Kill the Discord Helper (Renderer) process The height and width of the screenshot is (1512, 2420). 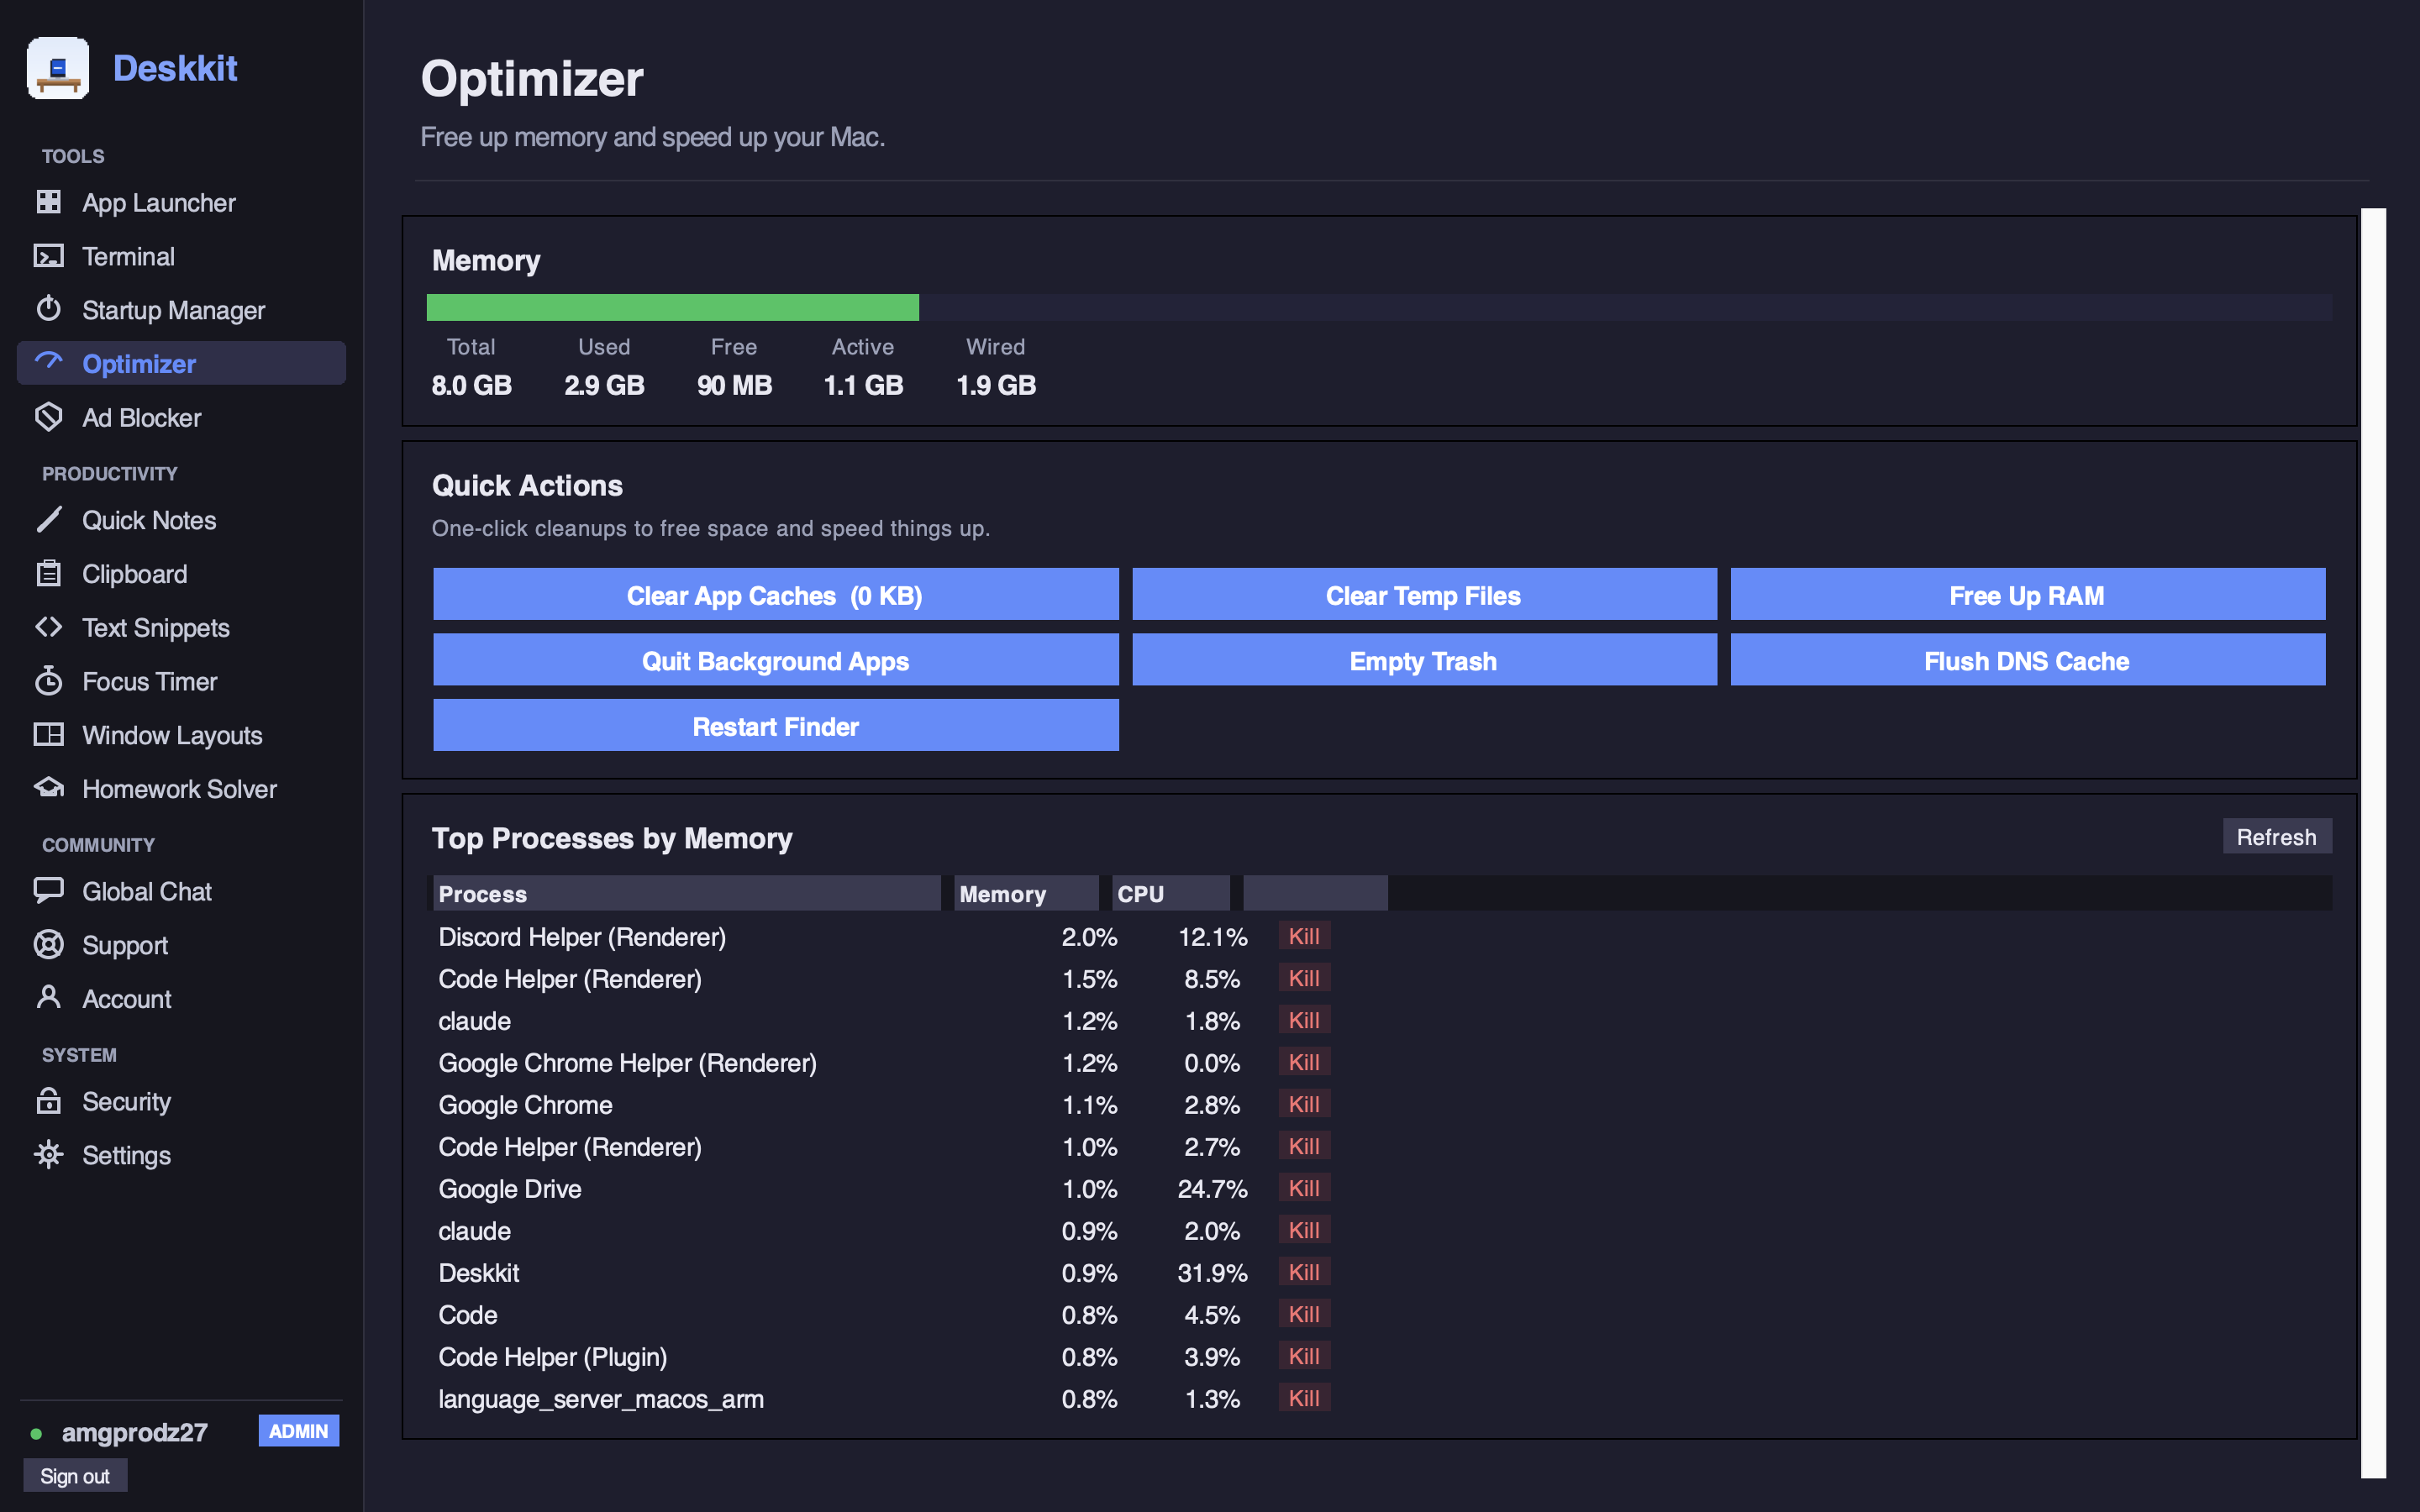pos(1303,936)
